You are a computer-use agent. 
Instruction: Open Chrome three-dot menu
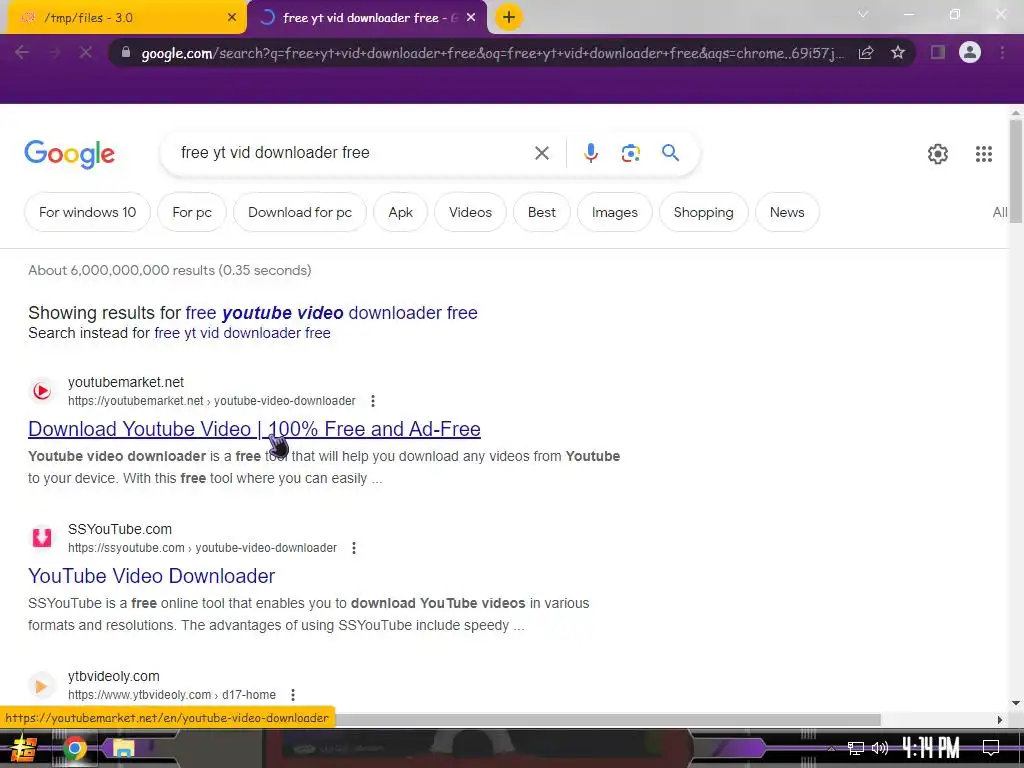point(1002,52)
